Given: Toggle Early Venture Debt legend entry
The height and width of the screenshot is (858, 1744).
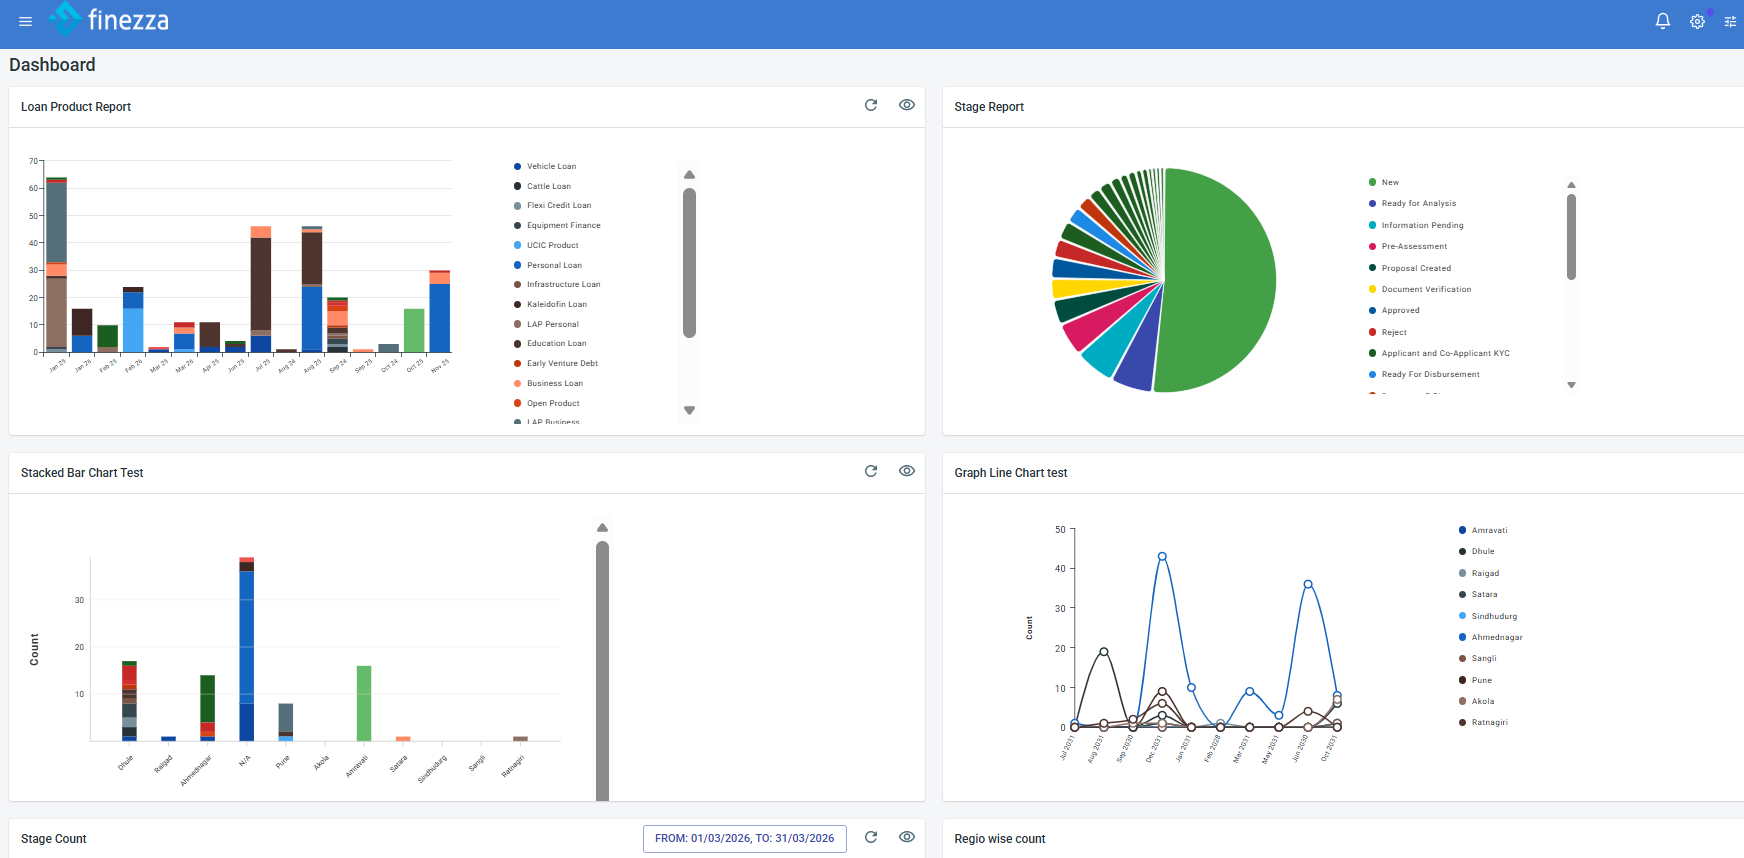Looking at the screenshot, I should coord(556,364).
